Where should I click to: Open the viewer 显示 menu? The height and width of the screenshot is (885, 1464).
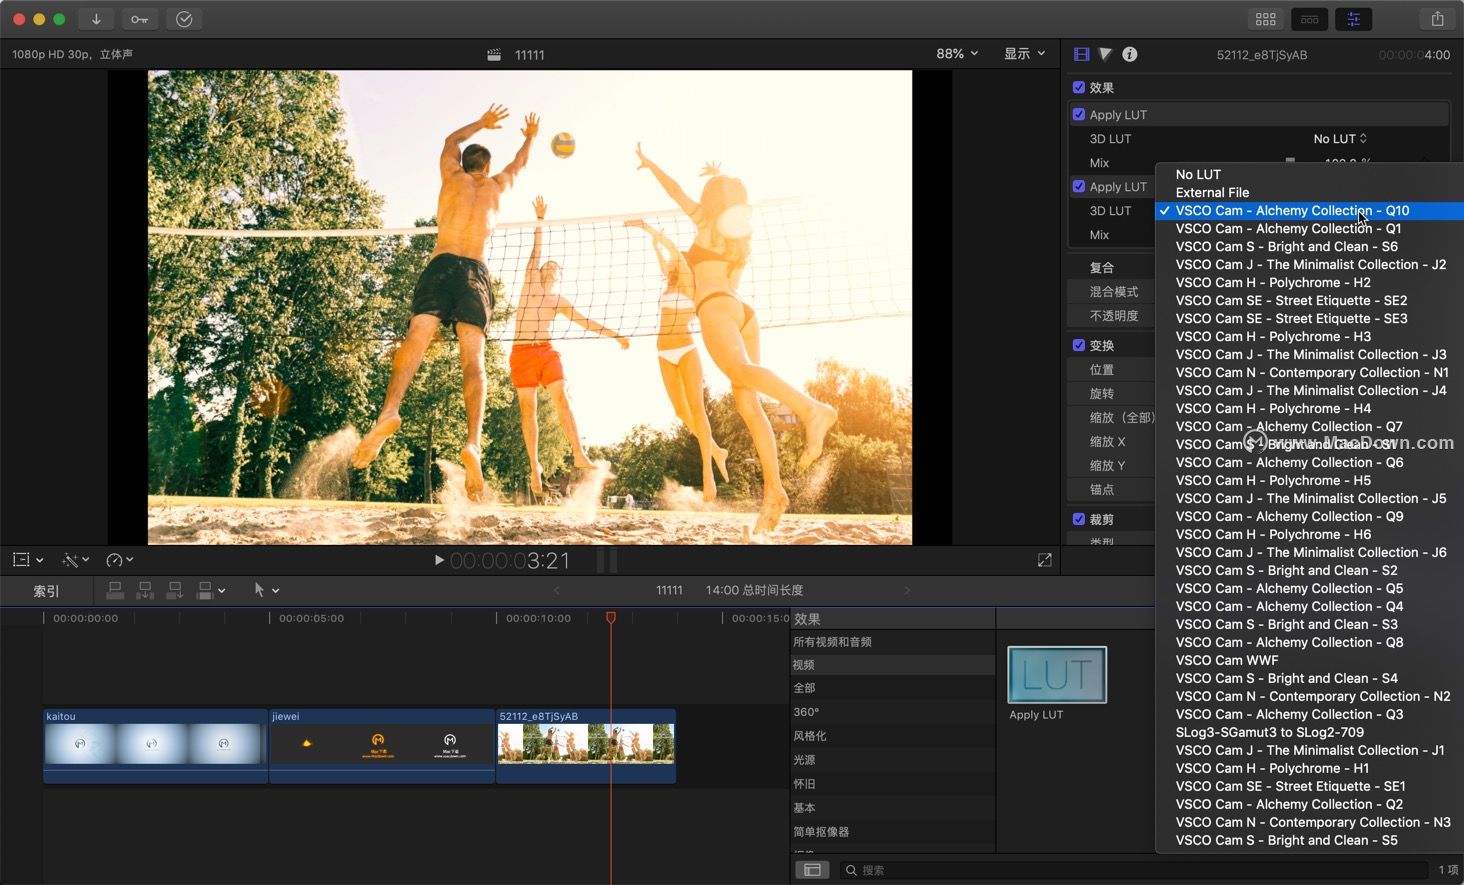pos(1023,54)
